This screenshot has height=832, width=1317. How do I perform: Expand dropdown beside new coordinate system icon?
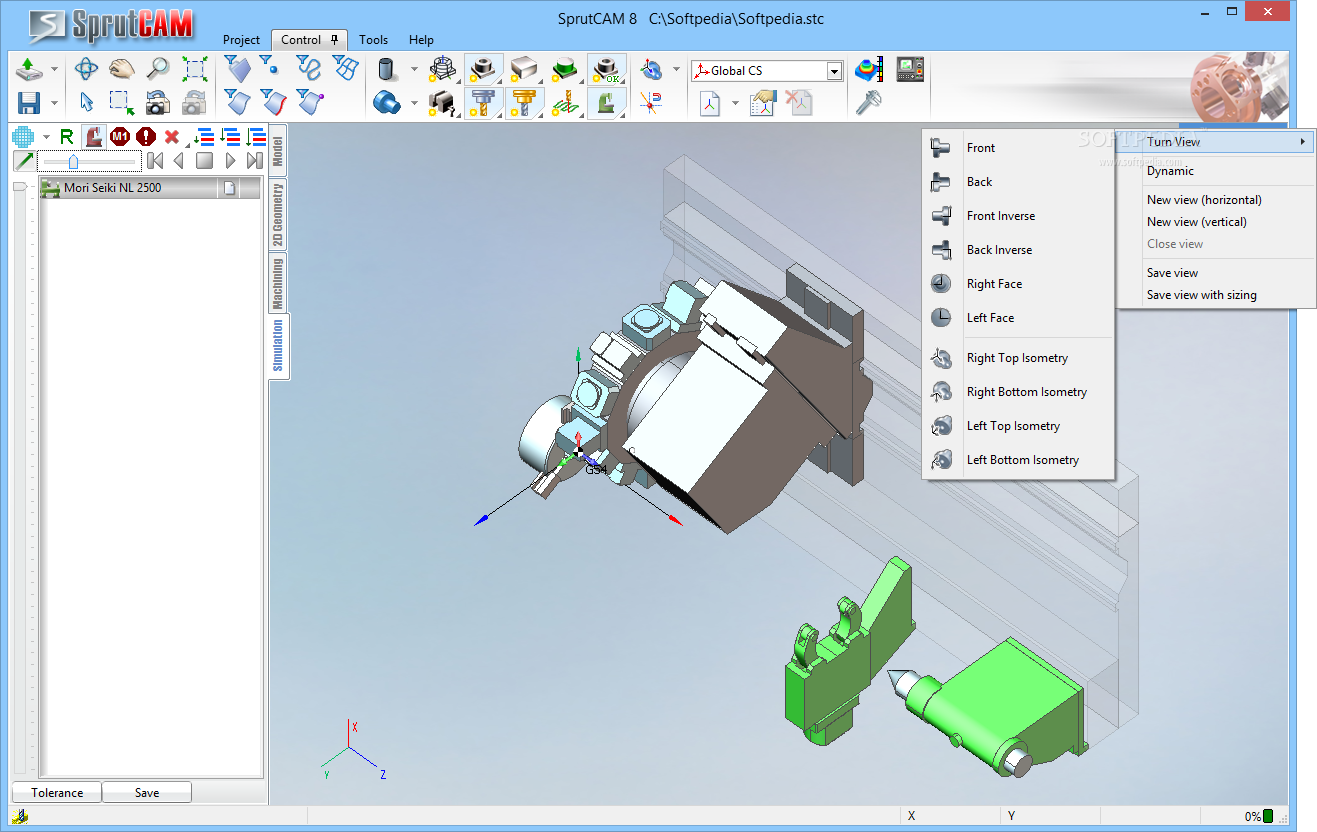click(735, 103)
